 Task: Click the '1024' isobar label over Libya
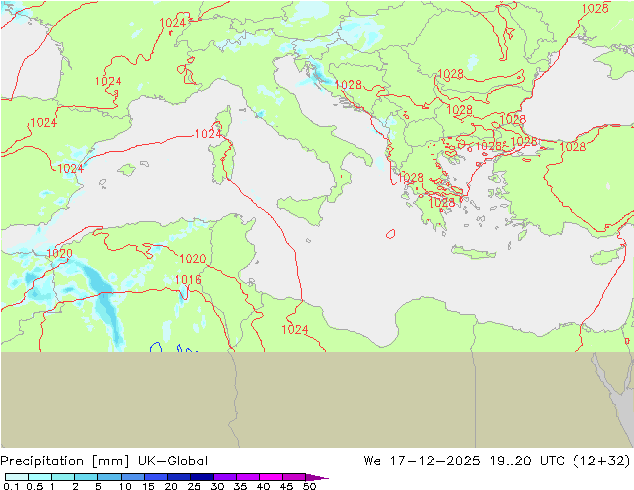pyautogui.click(x=295, y=329)
